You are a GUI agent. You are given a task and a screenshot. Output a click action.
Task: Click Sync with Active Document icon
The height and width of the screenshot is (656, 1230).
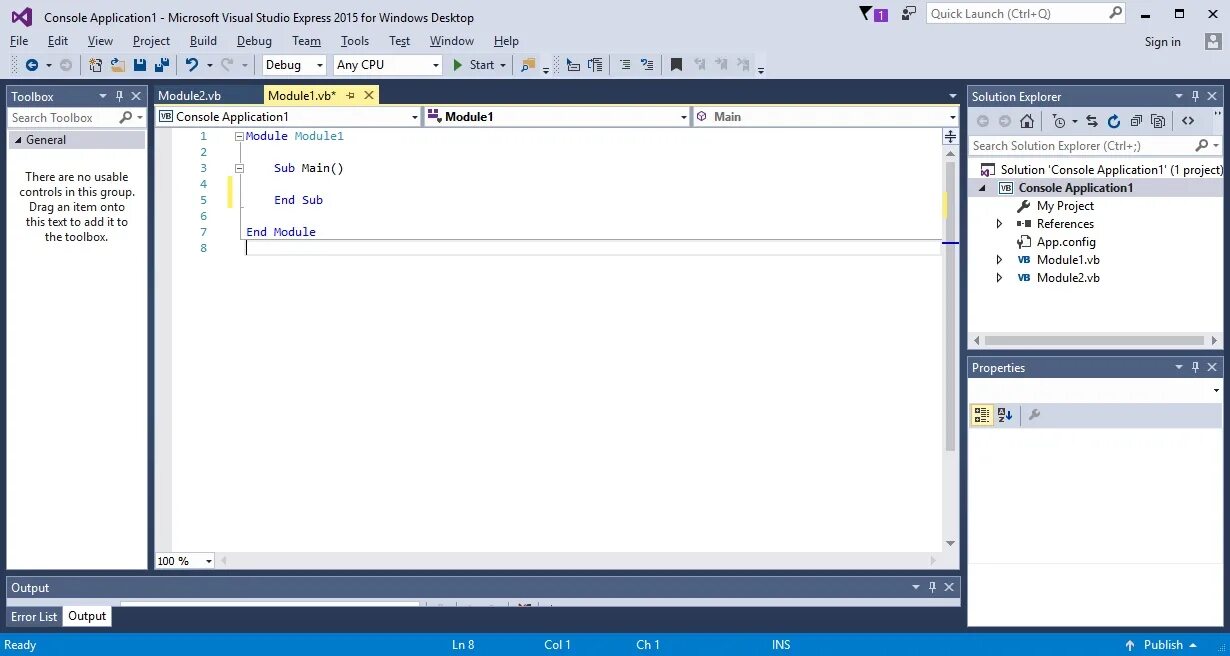coord(1092,121)
